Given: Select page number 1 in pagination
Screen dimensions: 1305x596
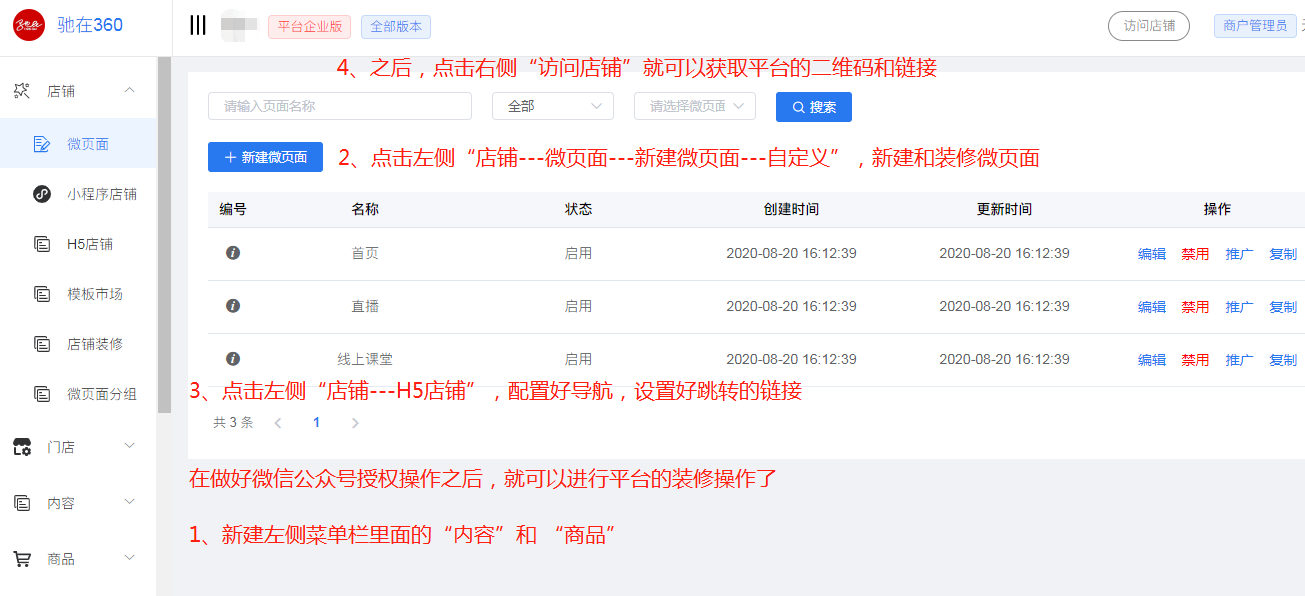Looking at the screenshot, I should [x=316, y=423].
